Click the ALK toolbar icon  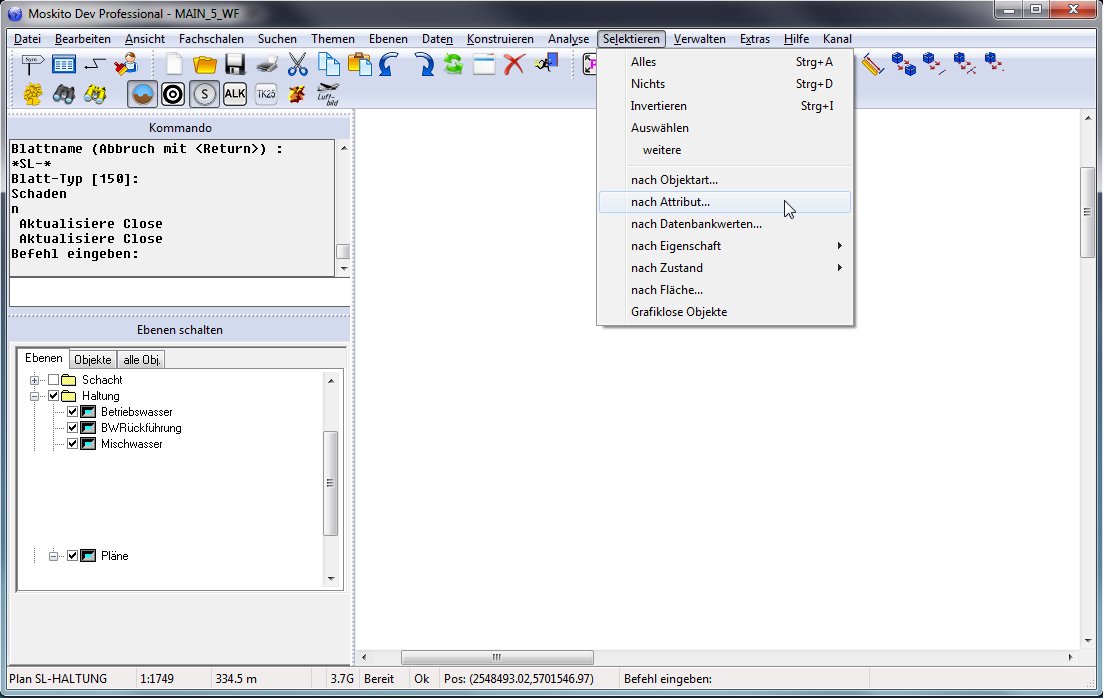(x=235, y=94)
